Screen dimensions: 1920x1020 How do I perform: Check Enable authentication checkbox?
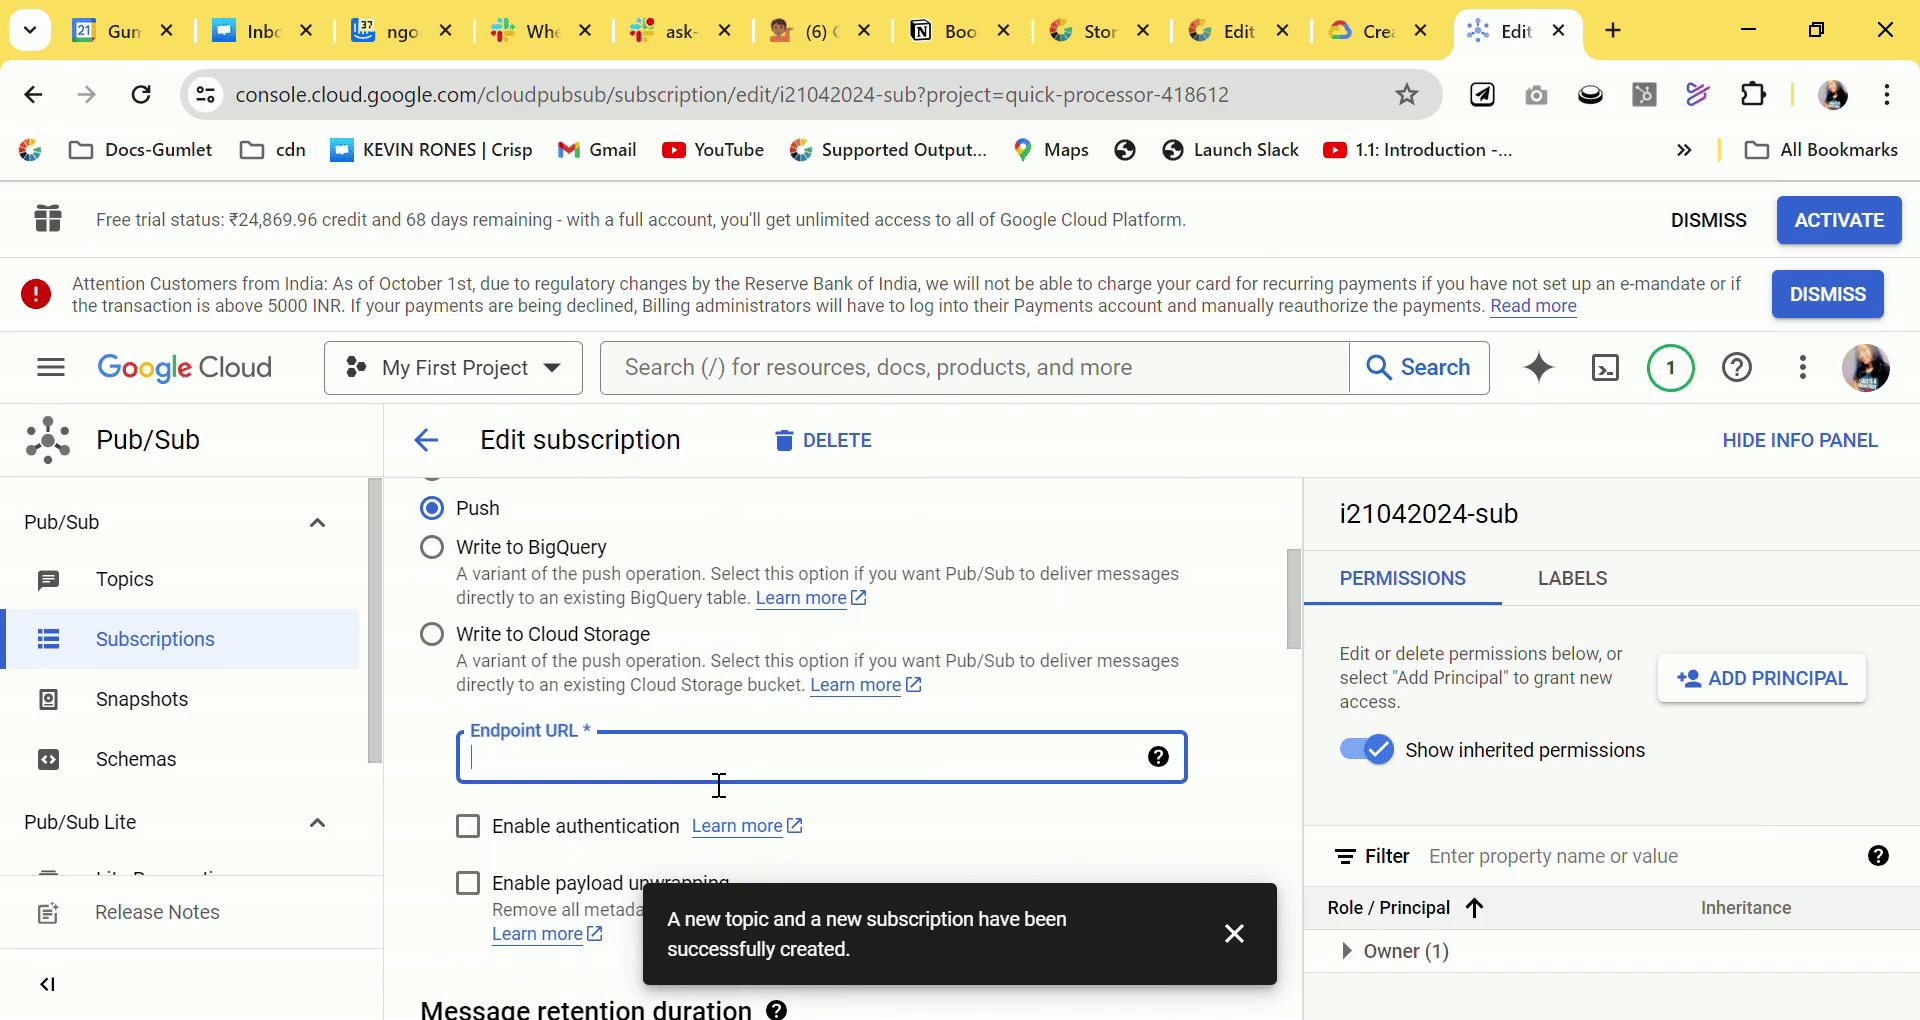tap(468, 826)
